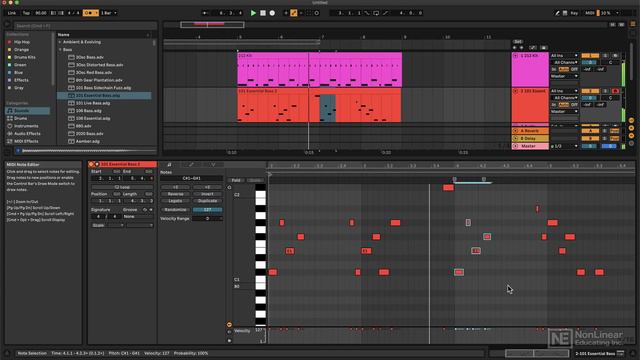This screenshot has height=360, width=640.
Task: Click the Fold button in note editor
Action: pyautogui.click(x=236, y=180)
